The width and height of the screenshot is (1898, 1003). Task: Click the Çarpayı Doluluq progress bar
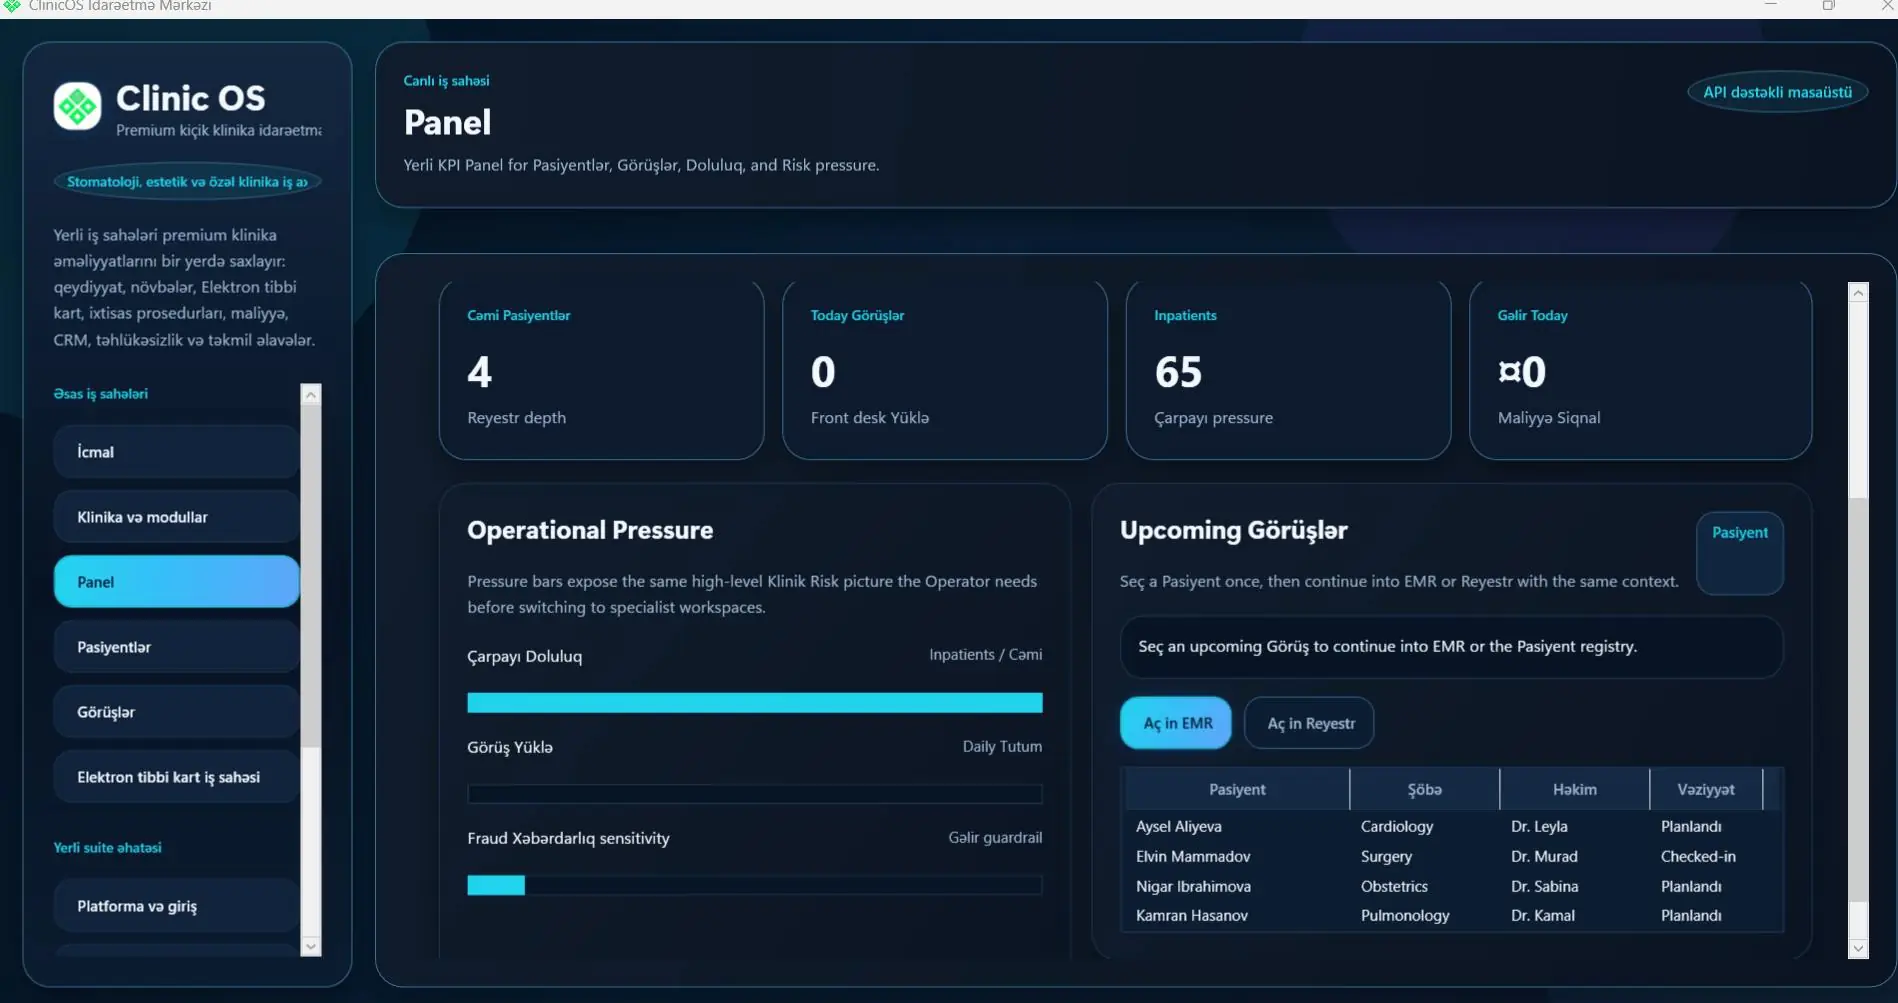click(755, 703)
